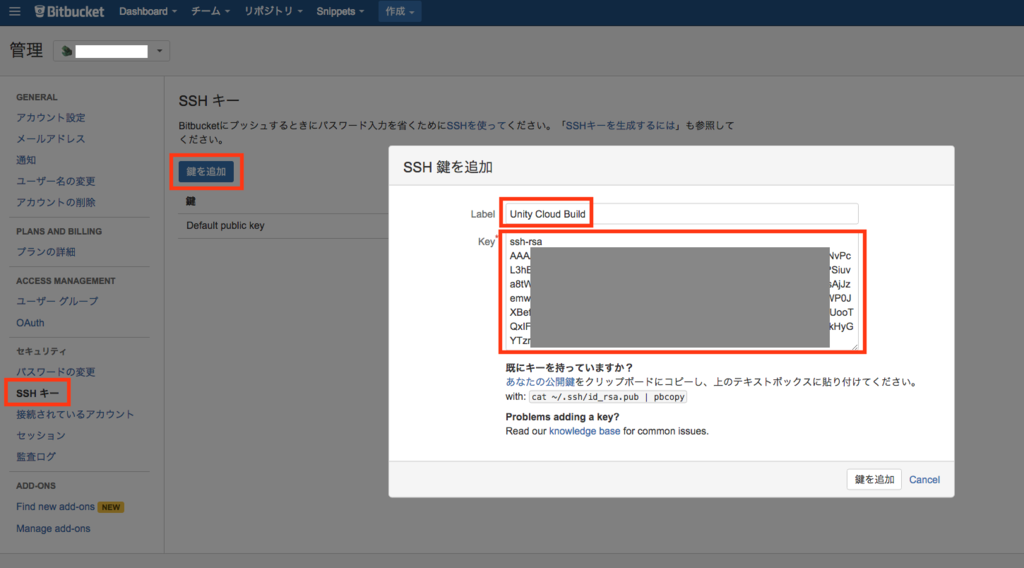Click the blue 鍵を追加 button on page

(x=206, y=172)
